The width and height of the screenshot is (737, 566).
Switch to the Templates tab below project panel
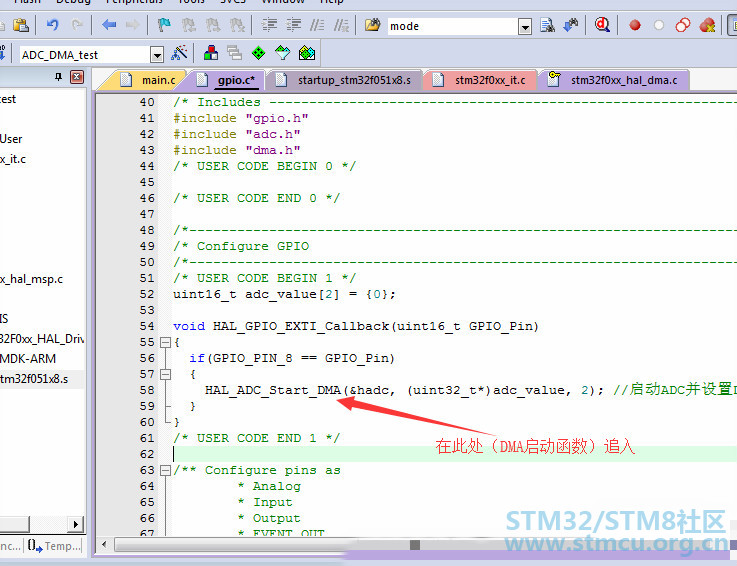[55, 546]
